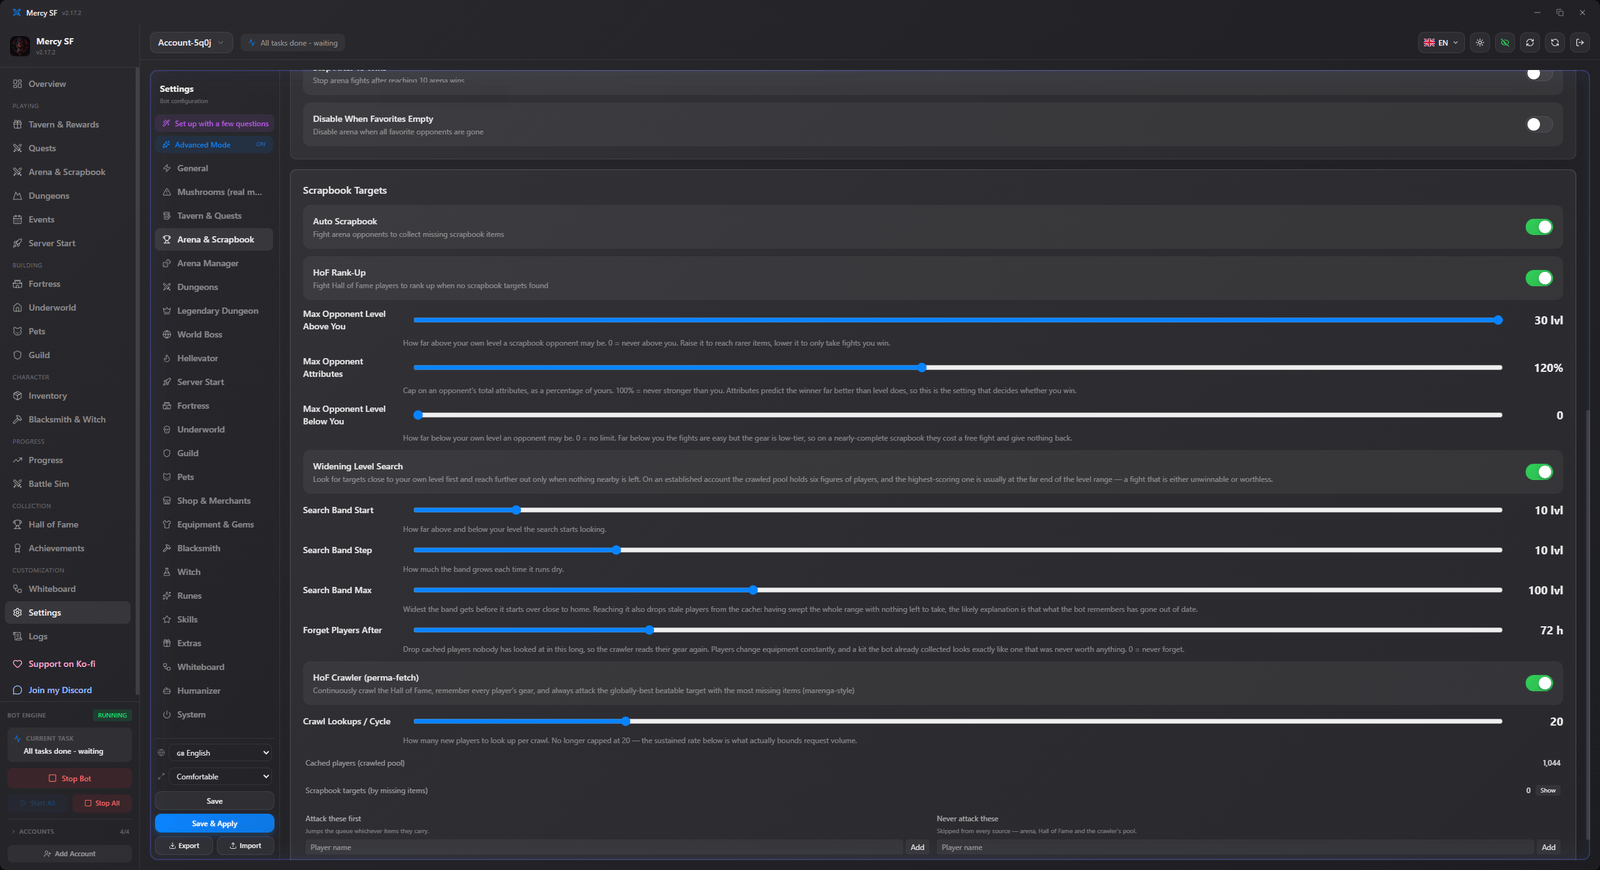Screen dimensions: 1600x870
Task: Click the Overview icon in main sidebar
Action: click(x=18, y=84)
